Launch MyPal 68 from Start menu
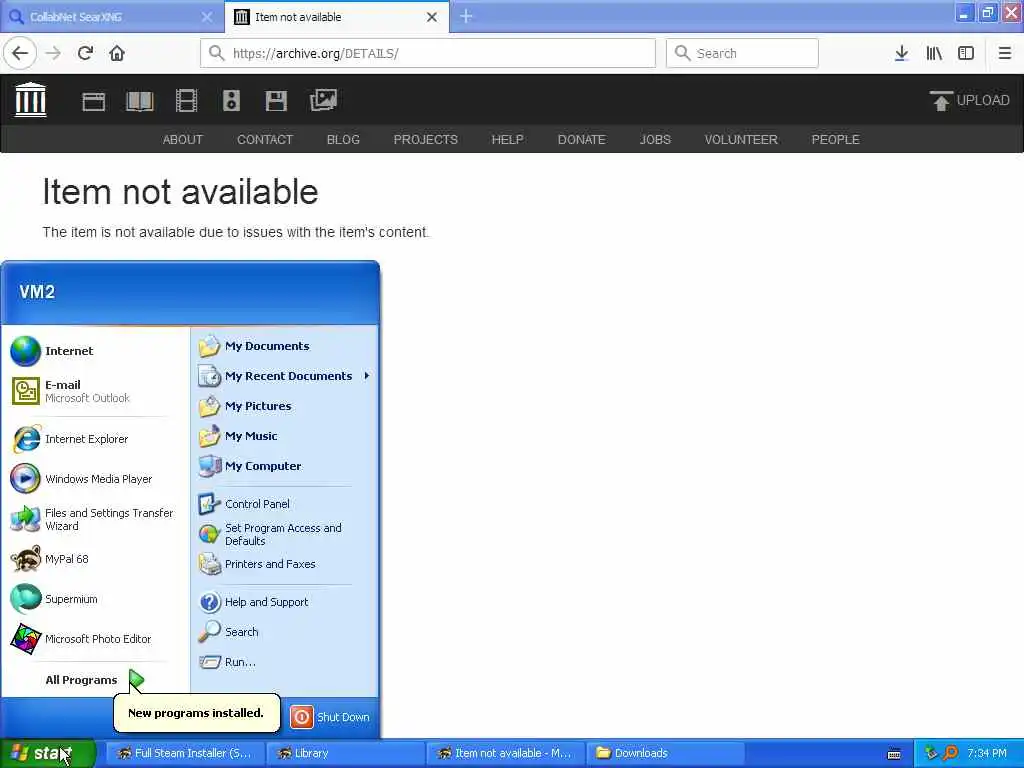The image size is (1024, 768). [x=95, y=559]
